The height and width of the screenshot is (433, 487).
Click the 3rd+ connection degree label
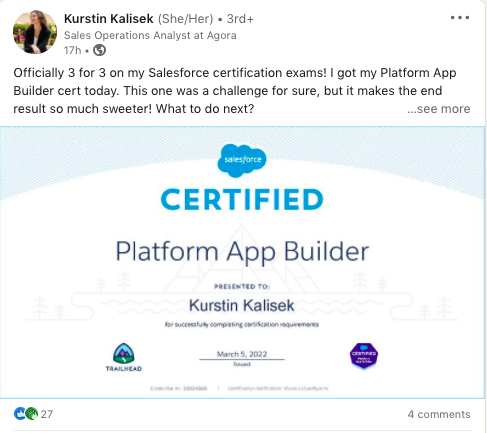coord(240,19)
